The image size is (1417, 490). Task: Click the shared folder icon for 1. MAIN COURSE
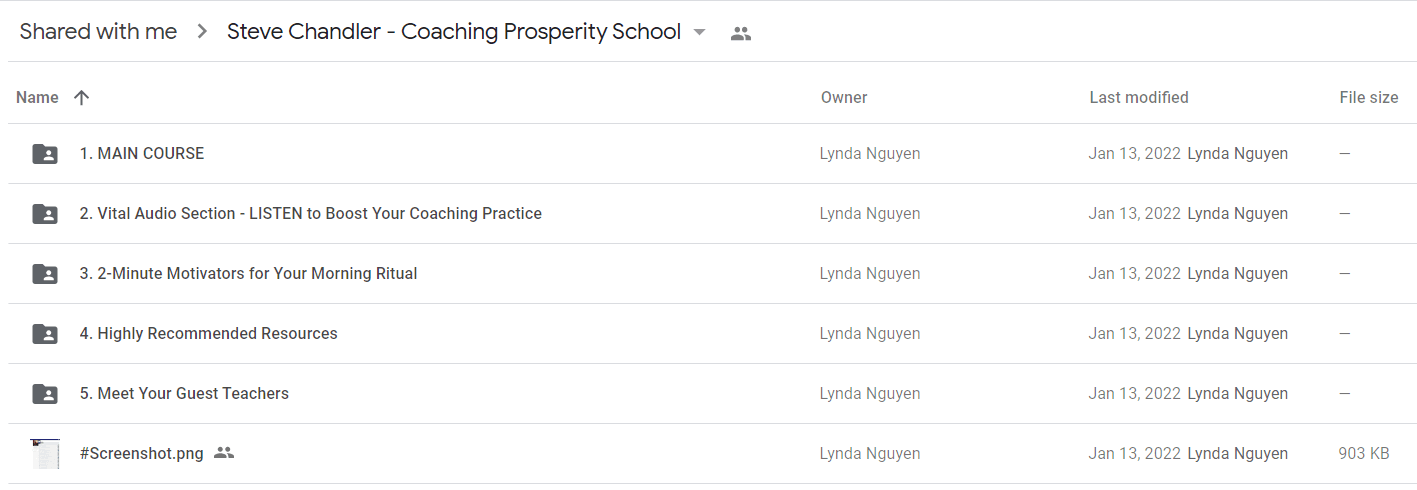pyautogui.click(x=45, y=154)
